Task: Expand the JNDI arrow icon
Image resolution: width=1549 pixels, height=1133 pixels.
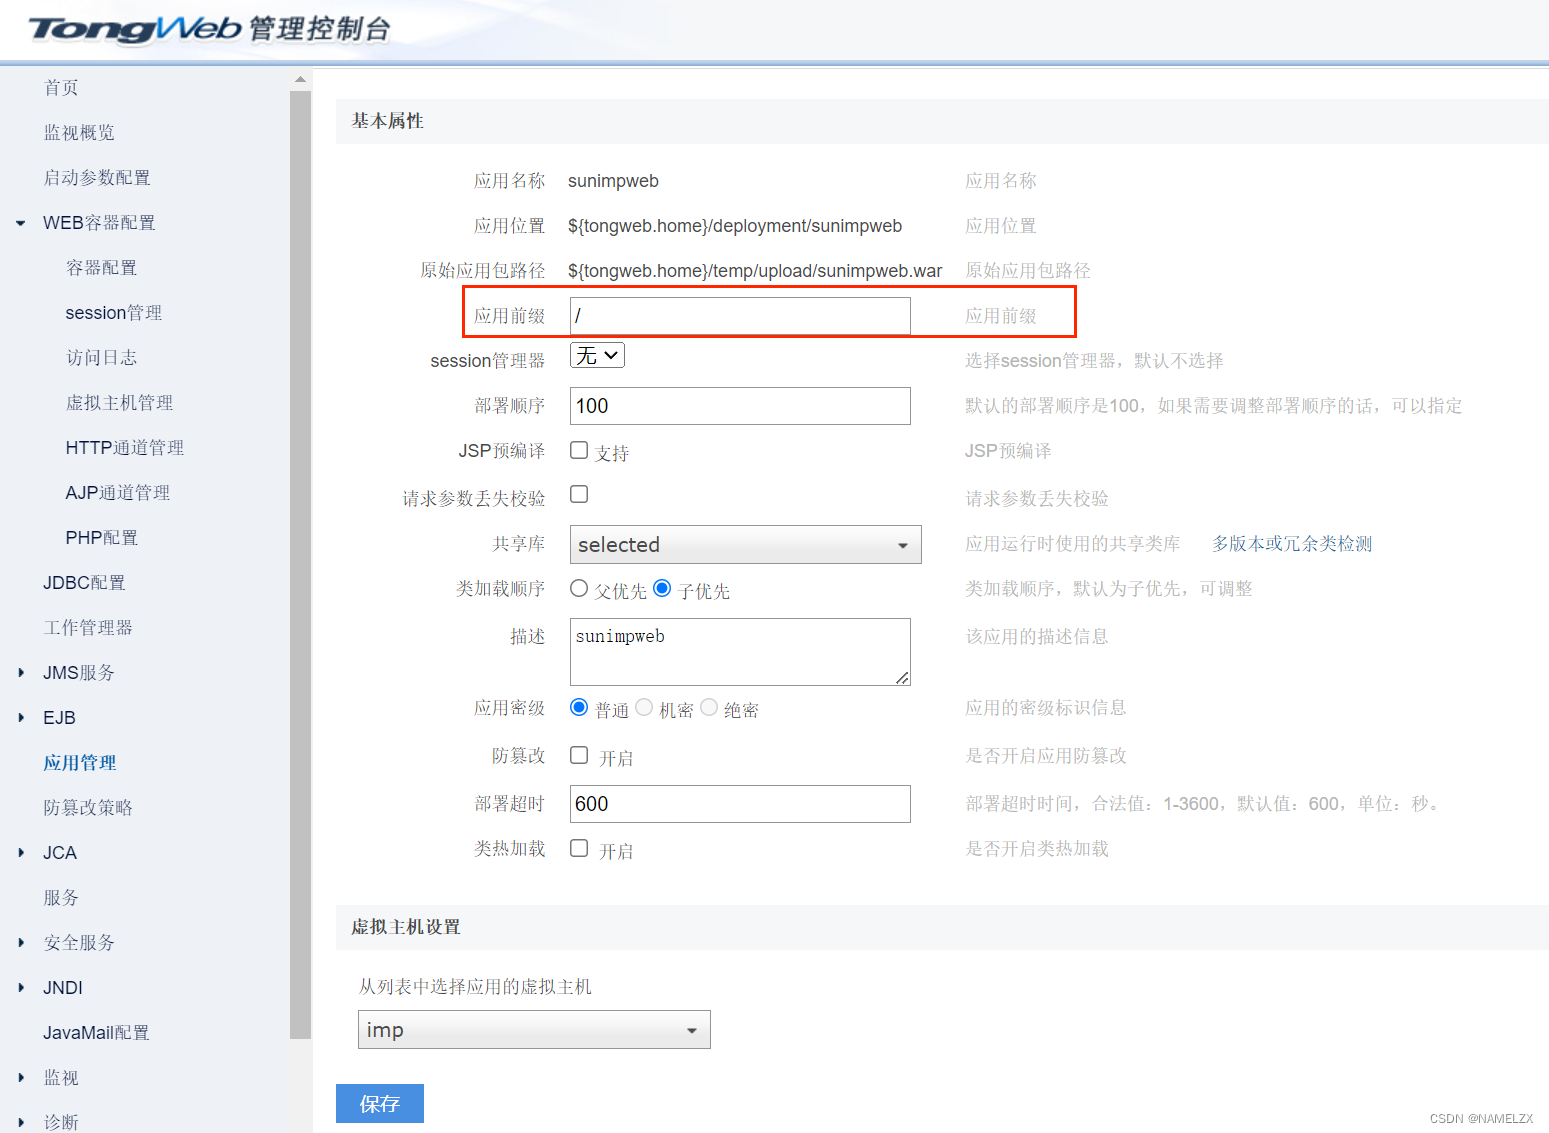Action: (21, 988)
